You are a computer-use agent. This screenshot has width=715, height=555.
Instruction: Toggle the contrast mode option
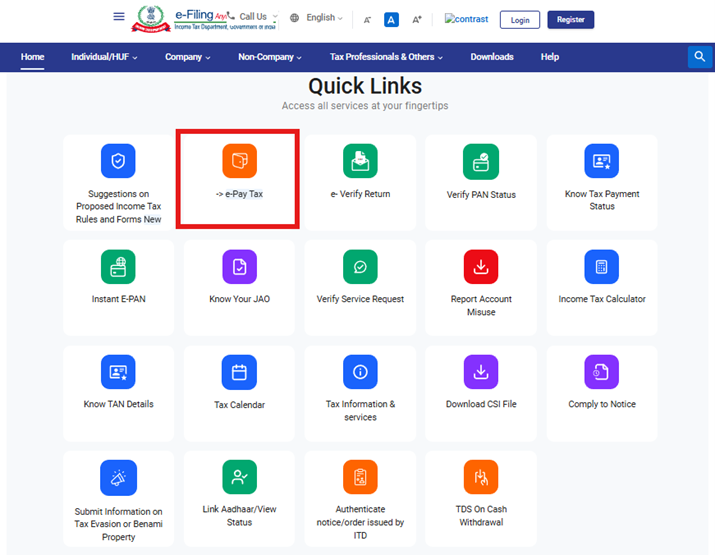pos(467,19)
